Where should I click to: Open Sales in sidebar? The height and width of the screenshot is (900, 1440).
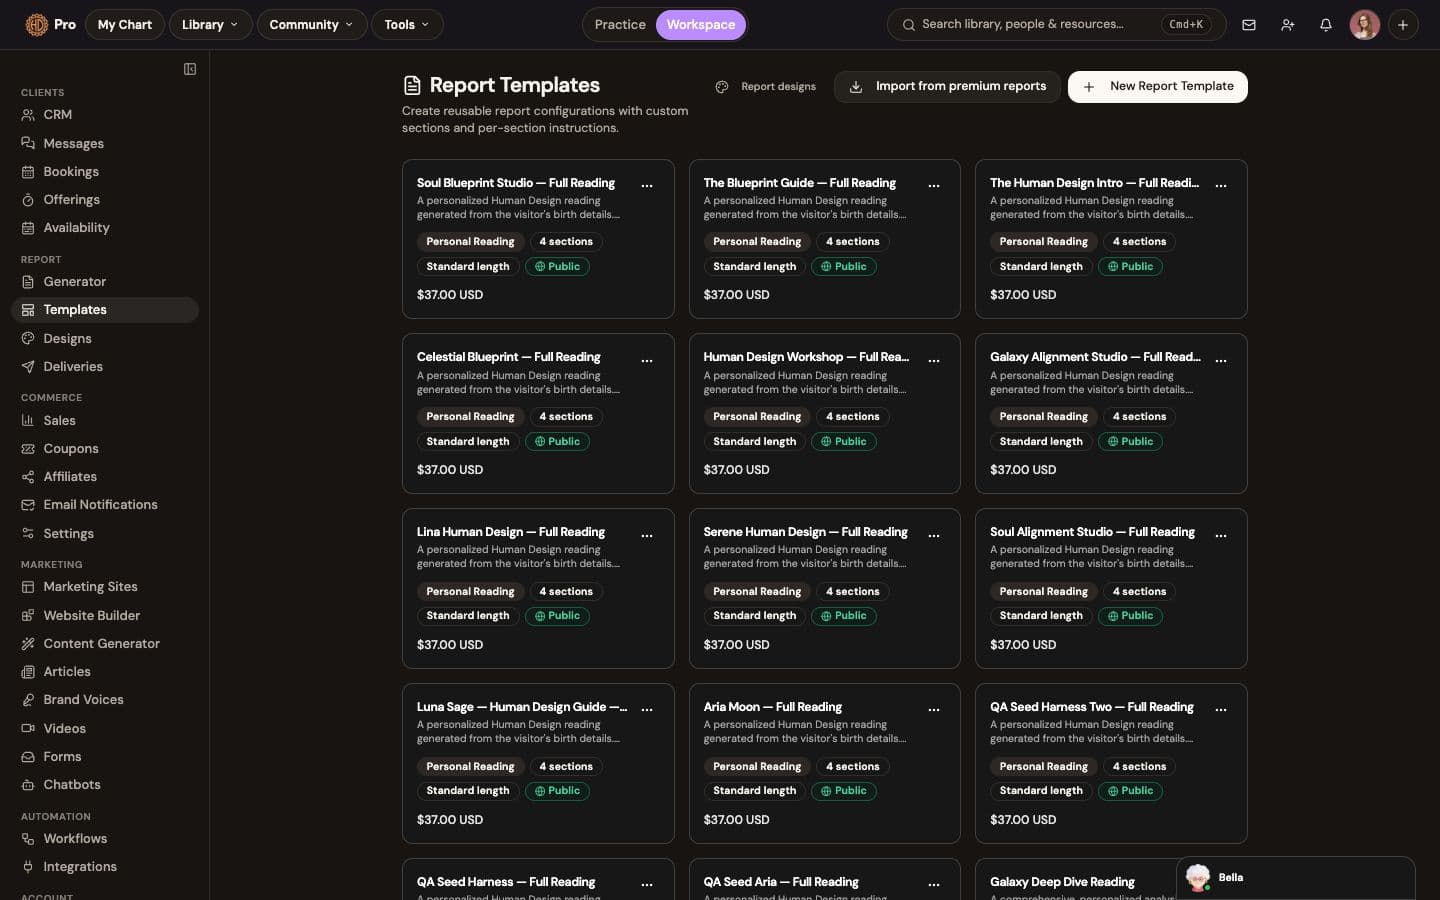click(105, 421)
